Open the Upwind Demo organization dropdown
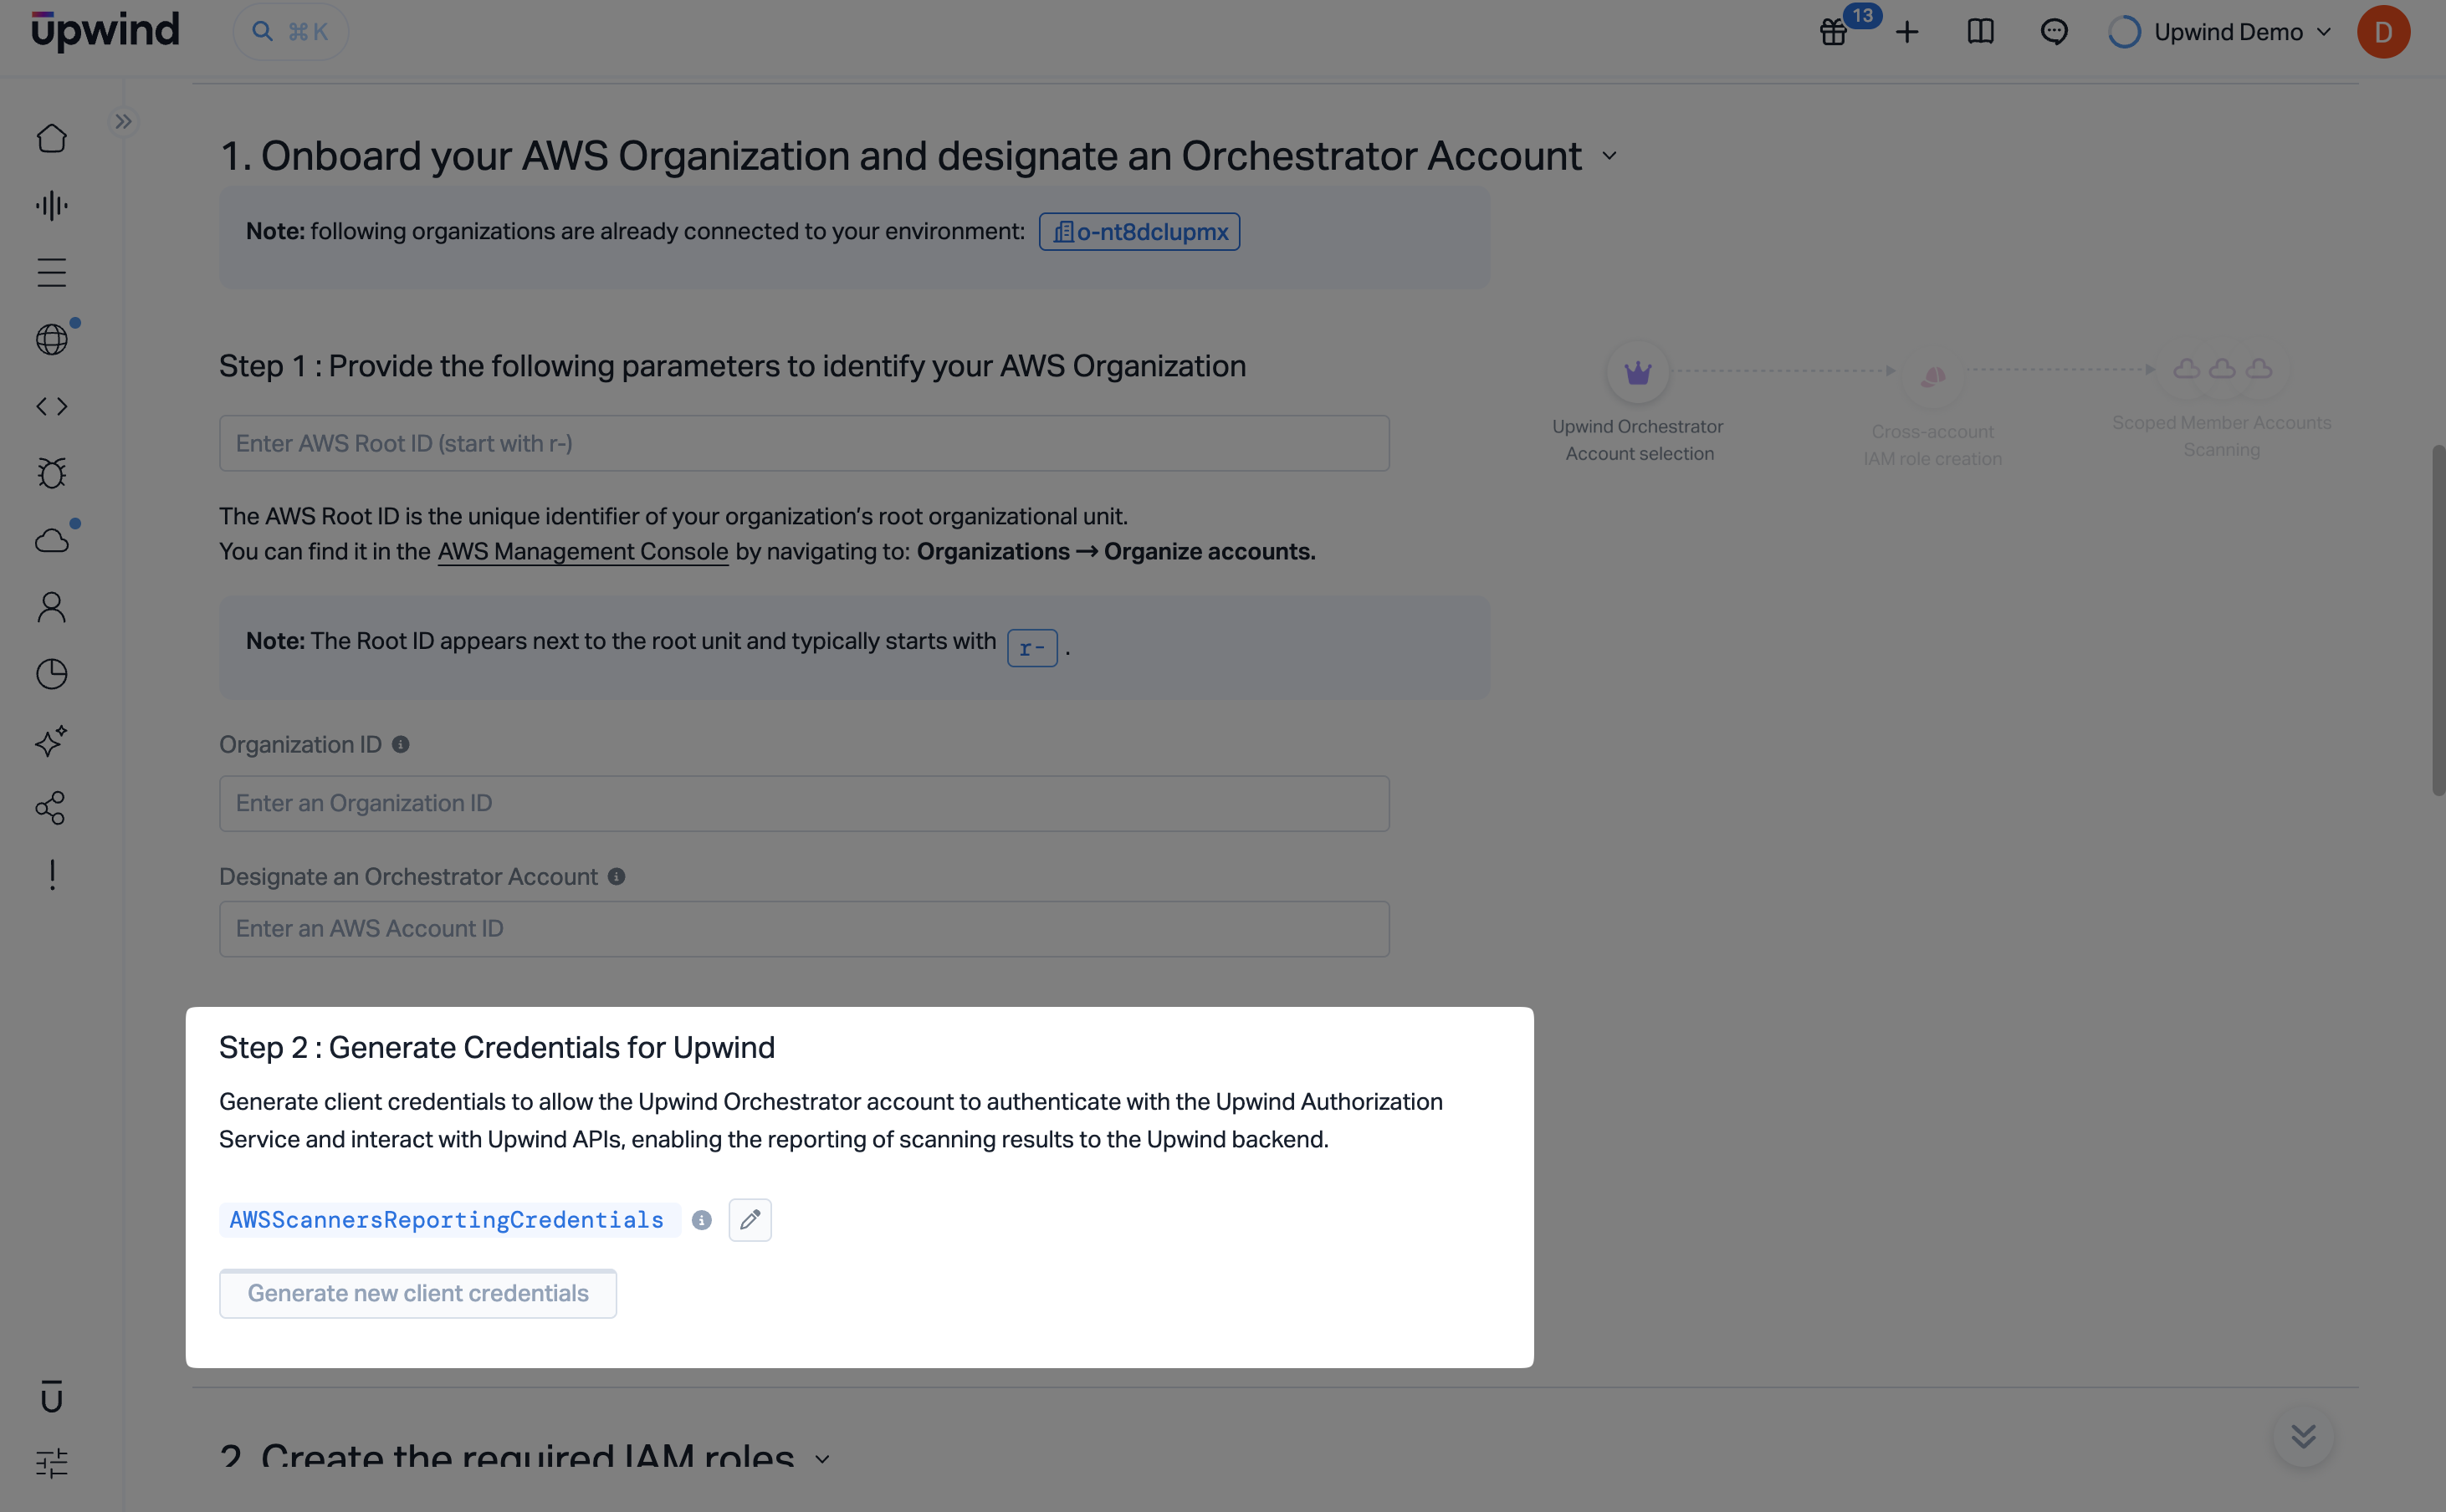 click(x=2219, y=32)
